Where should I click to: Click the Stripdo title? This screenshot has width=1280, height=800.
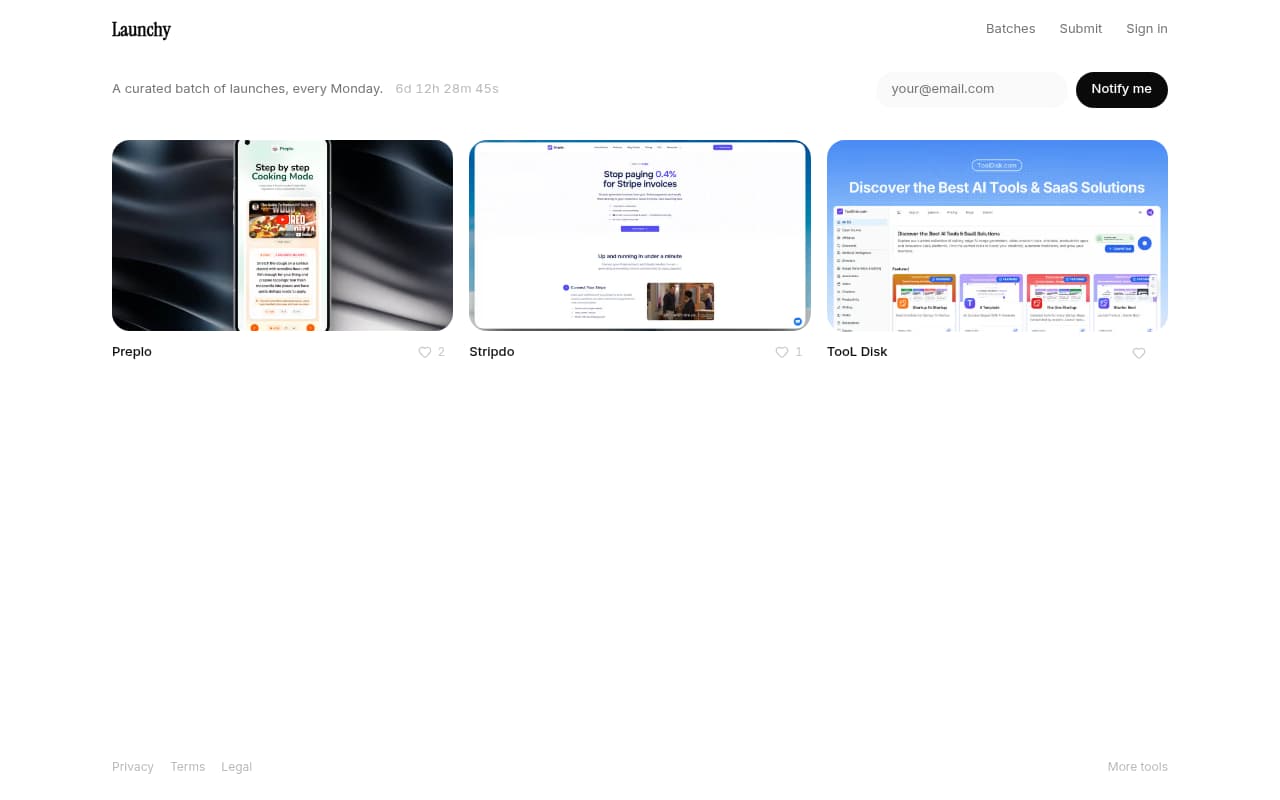coord(491,351)
